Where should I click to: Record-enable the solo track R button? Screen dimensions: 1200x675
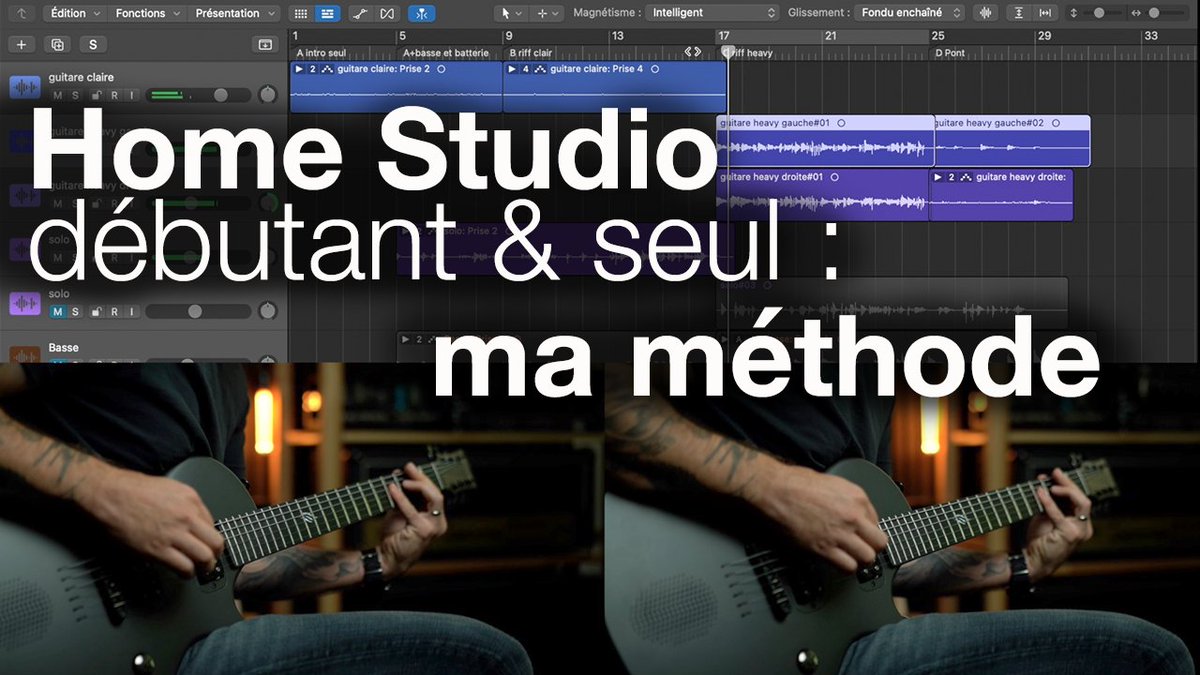(114, 312)
